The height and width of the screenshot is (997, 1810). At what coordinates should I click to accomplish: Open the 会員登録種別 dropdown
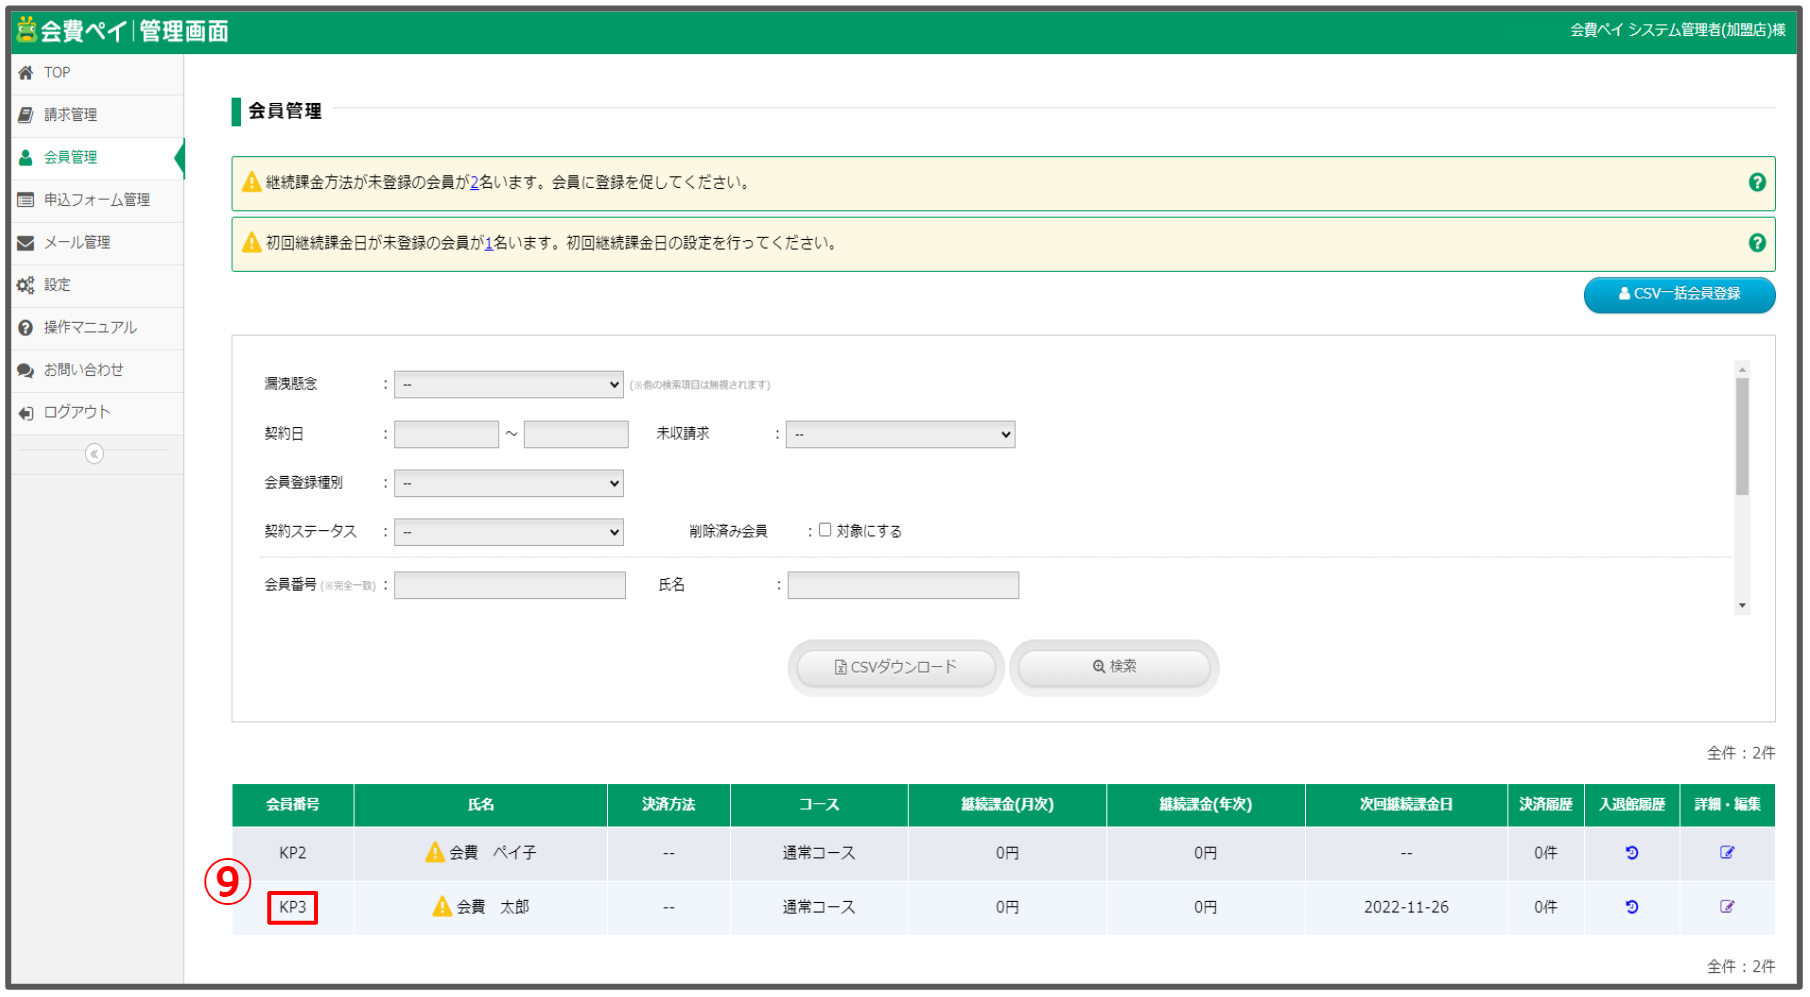tap(508, 483)
